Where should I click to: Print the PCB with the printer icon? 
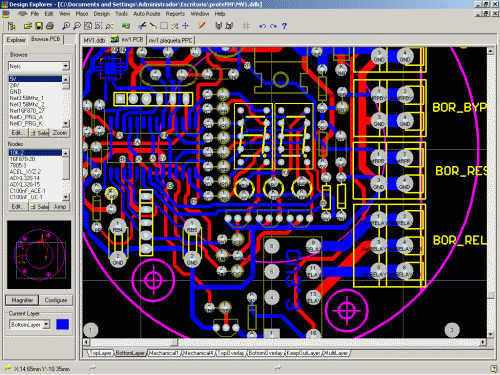[x=50, y=26]
